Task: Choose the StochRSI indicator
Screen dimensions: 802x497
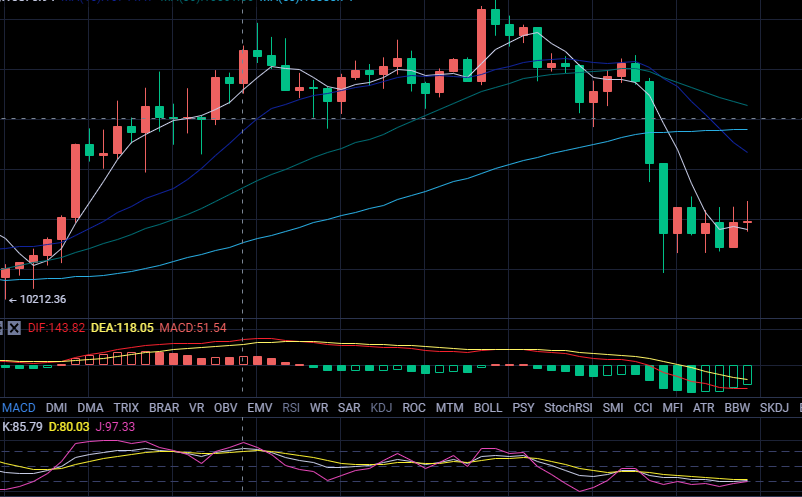Action: 568,407
